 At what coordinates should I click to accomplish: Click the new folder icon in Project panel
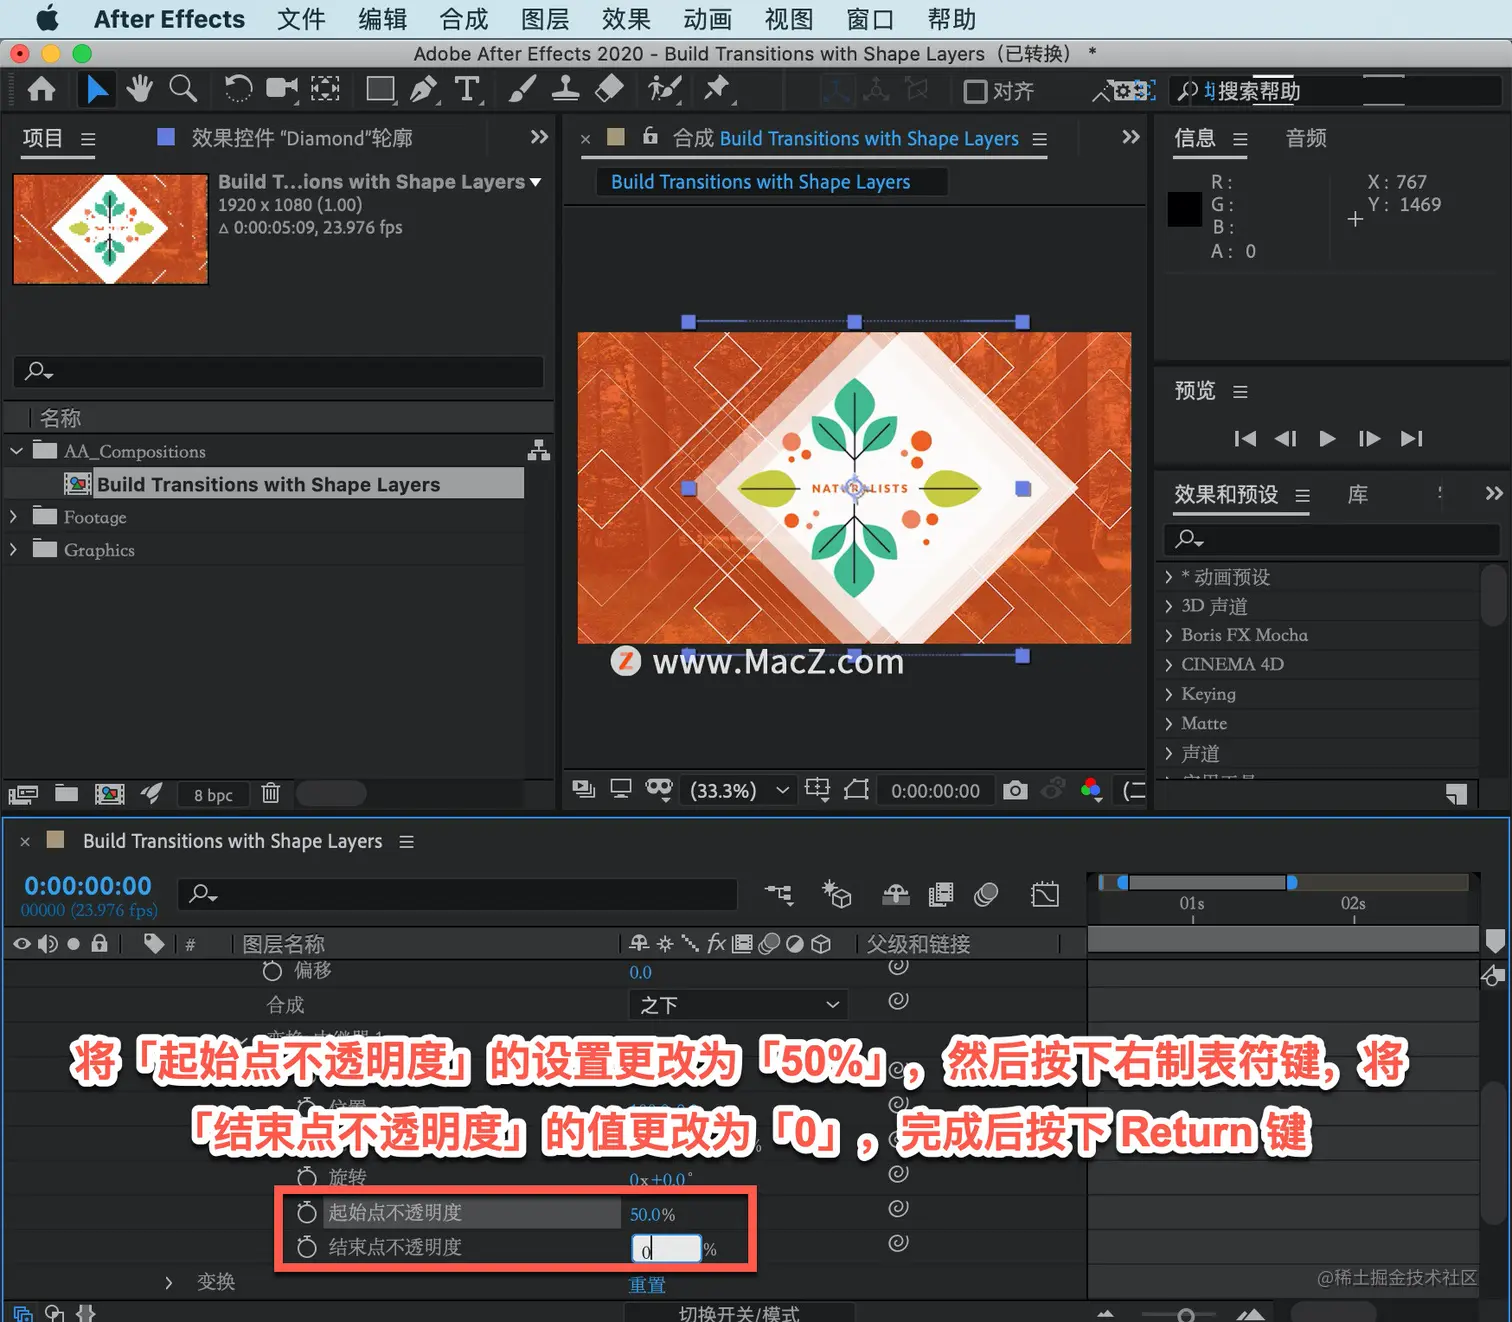[x=67, y=793]
